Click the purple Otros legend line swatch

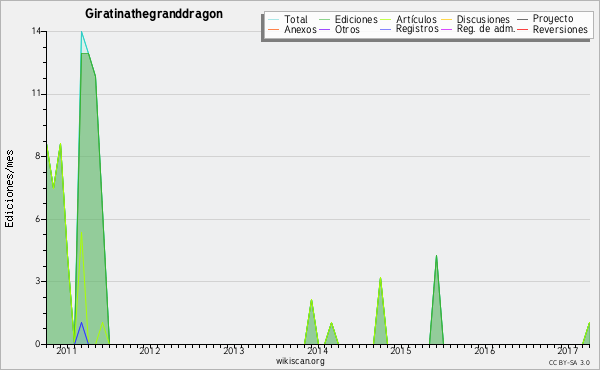(324, 29)
